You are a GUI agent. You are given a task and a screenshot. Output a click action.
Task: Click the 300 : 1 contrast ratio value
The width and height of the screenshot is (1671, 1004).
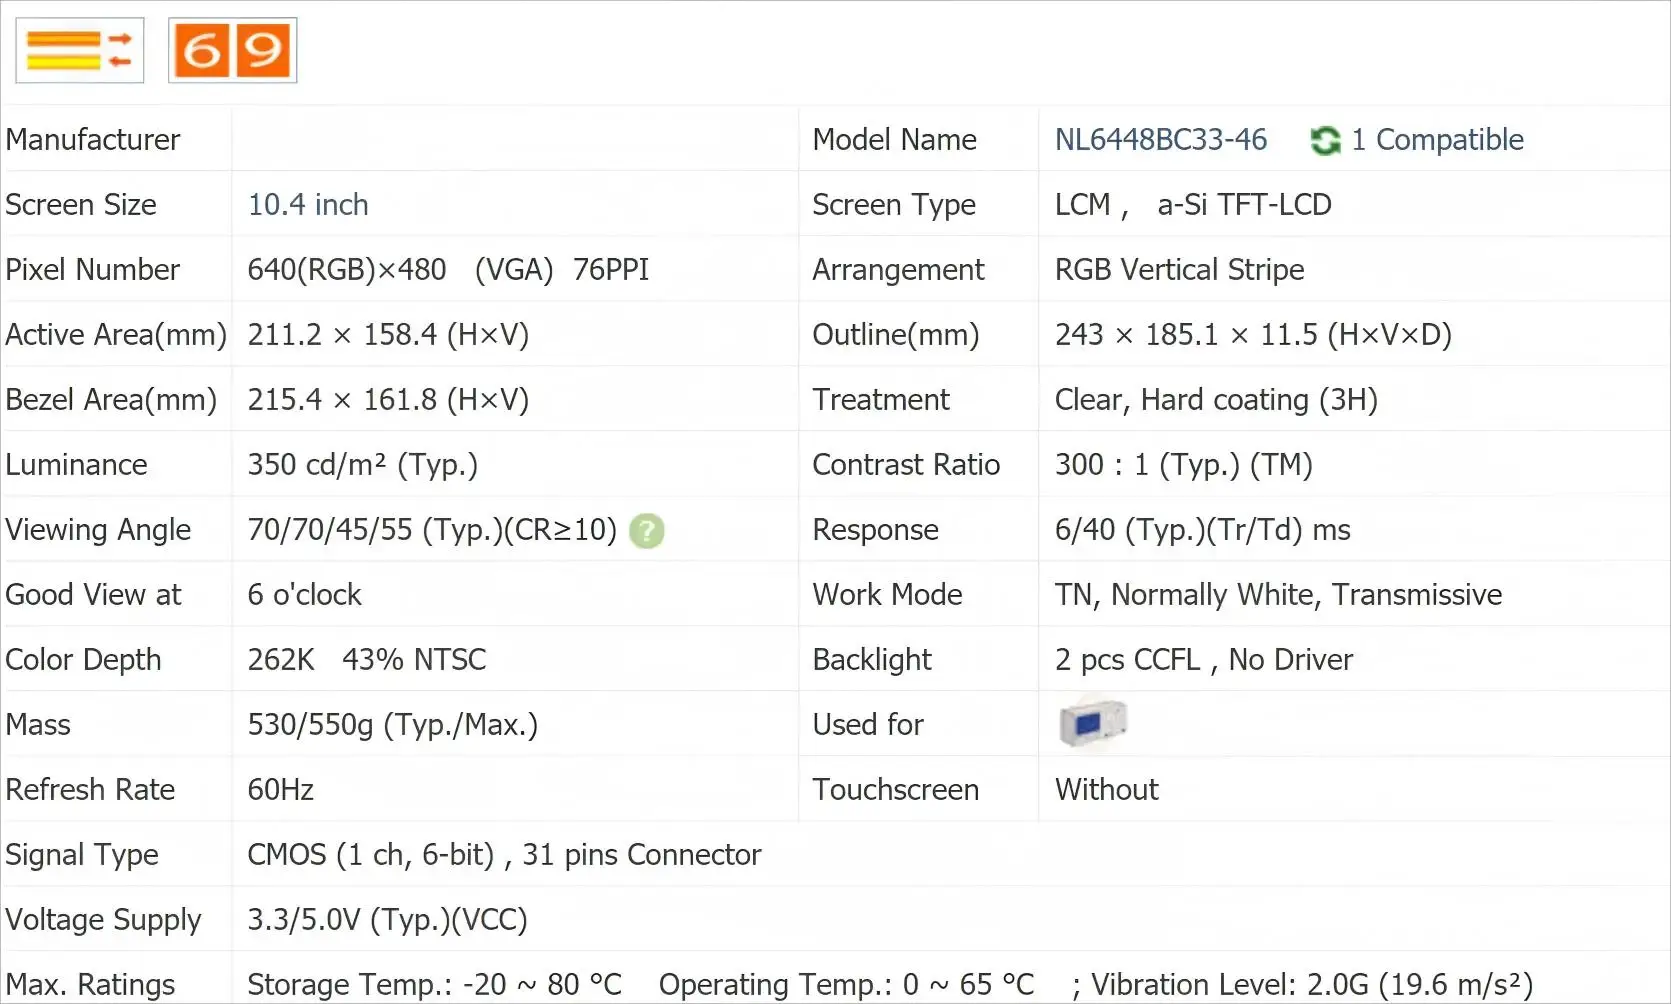[1183, 465]
